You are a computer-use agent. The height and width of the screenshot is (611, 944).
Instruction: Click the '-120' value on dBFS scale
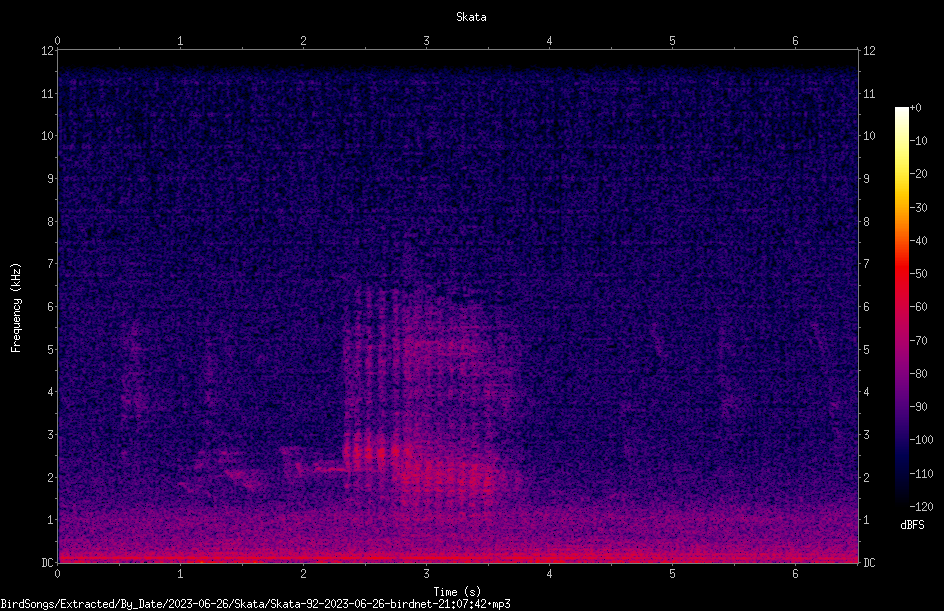click(x=921, y=507)
